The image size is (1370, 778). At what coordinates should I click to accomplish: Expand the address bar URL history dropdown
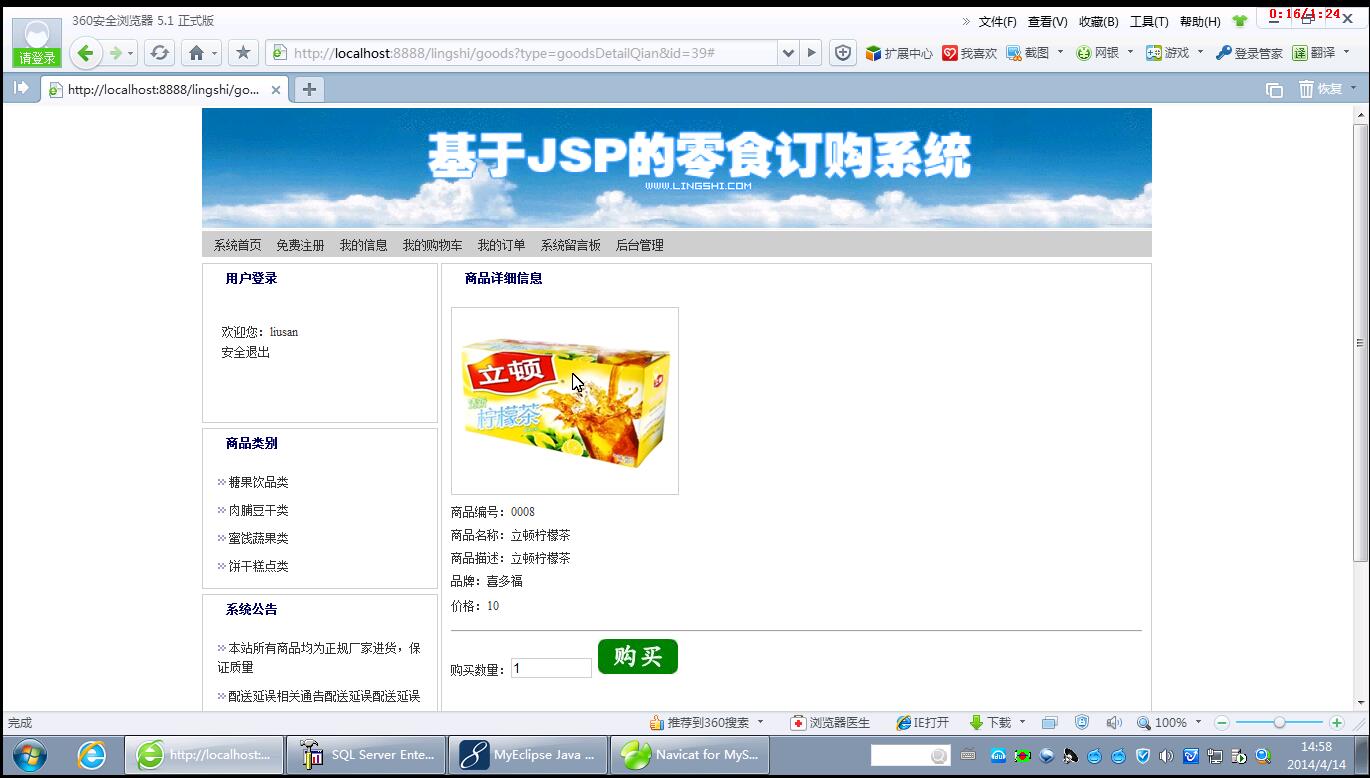788,53
